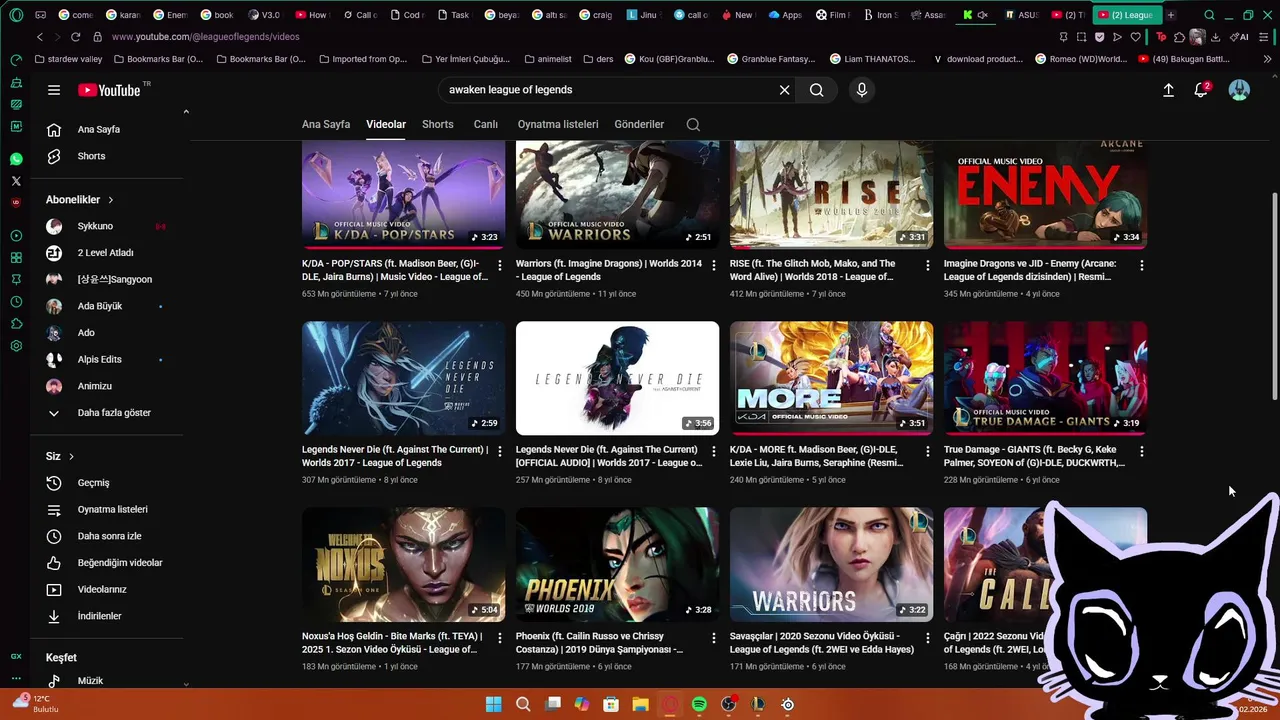Open WhatsApp in the Opera sidebar
Image resolution: width=1280 pixels, height=720 pixels.
coord(16,159)
